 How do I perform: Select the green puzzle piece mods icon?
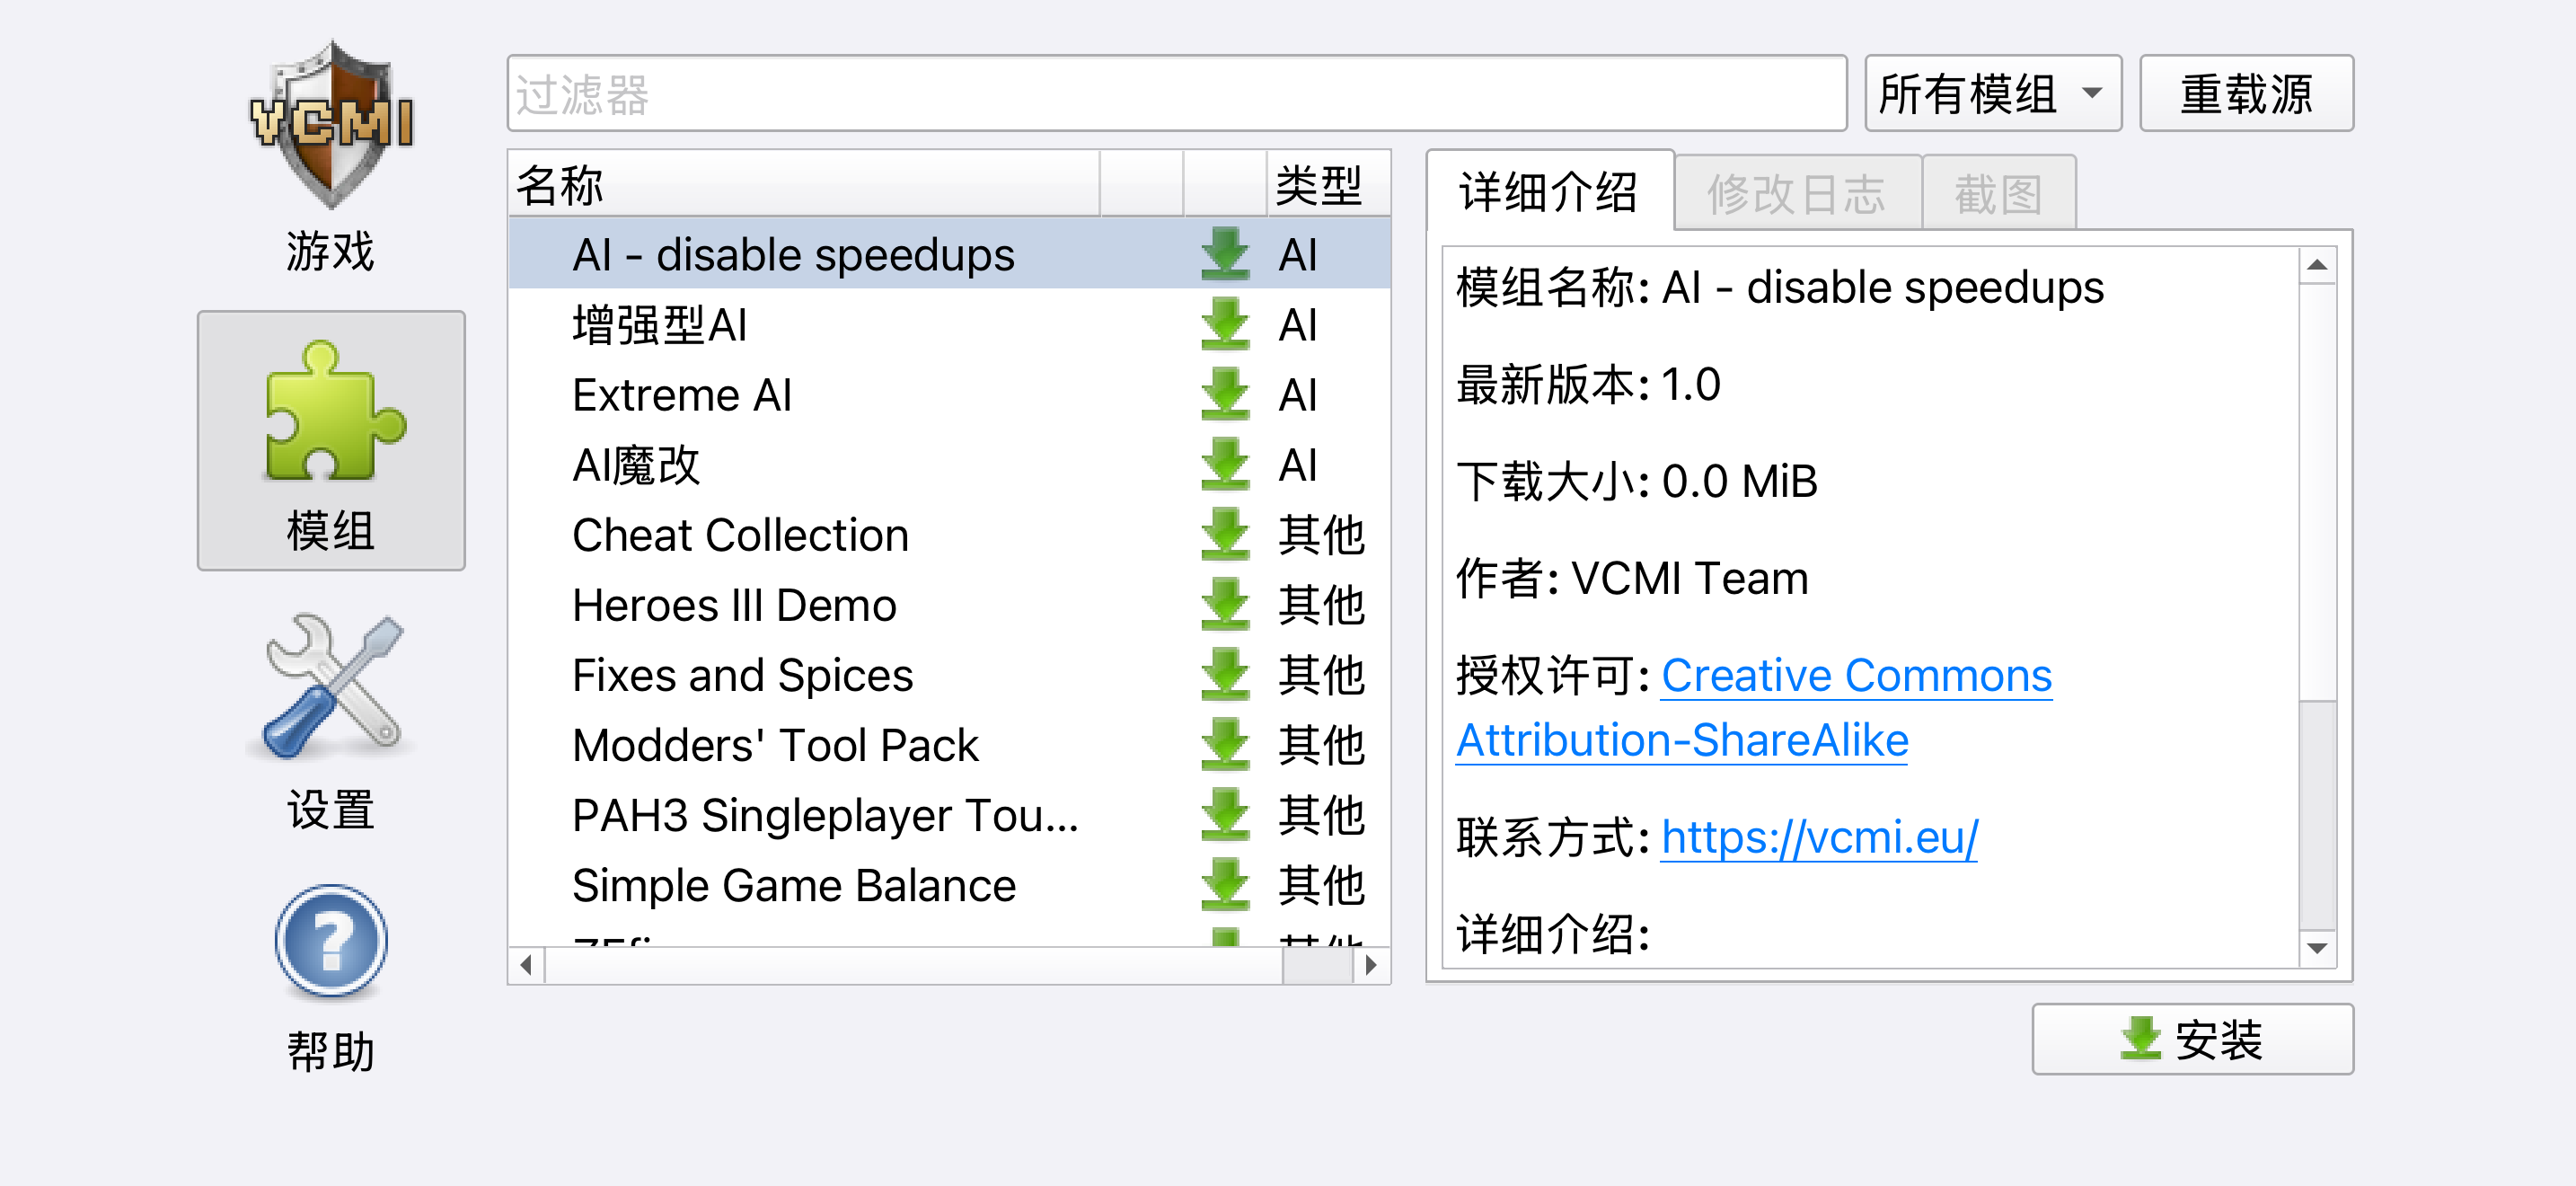(331, 412)
